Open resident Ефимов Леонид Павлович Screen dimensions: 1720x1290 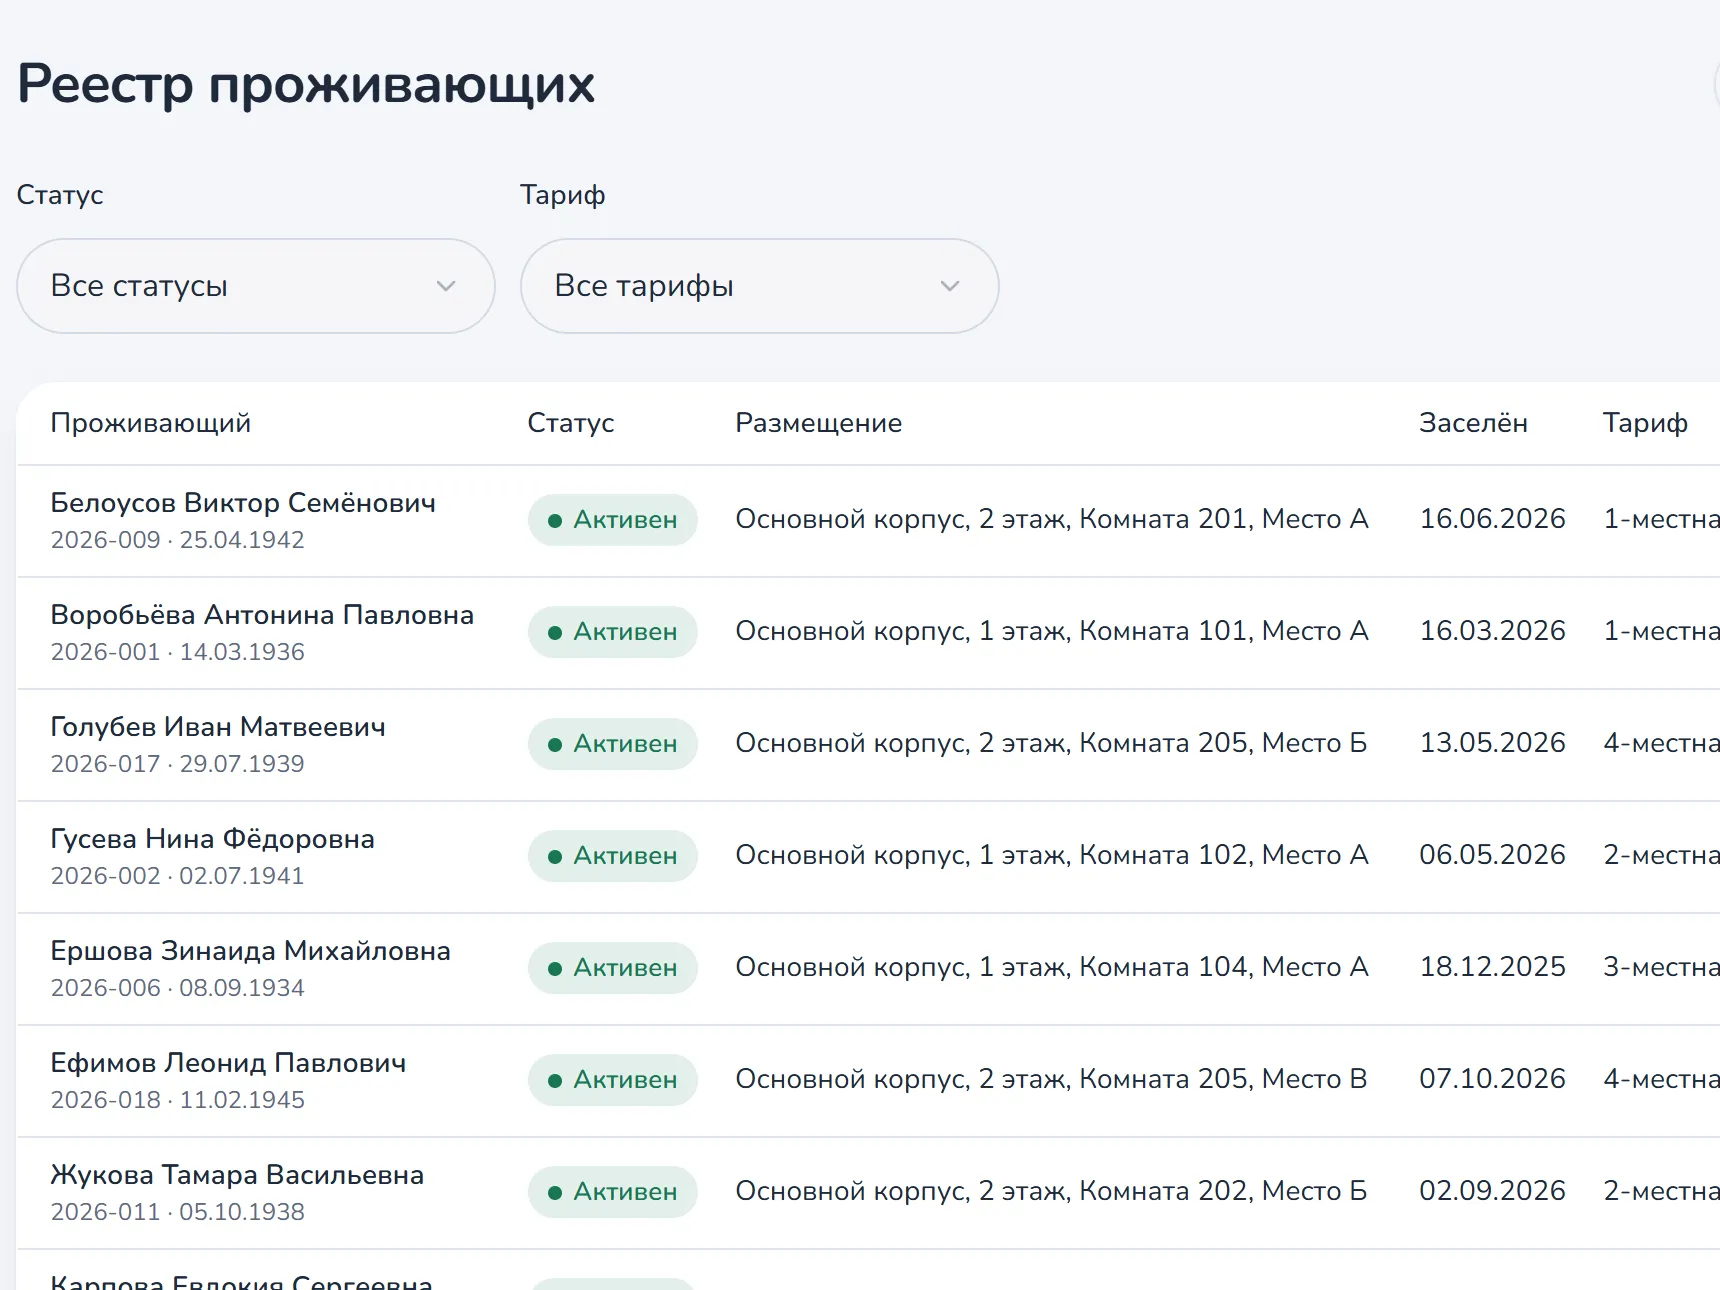[x=229, y=1063]
